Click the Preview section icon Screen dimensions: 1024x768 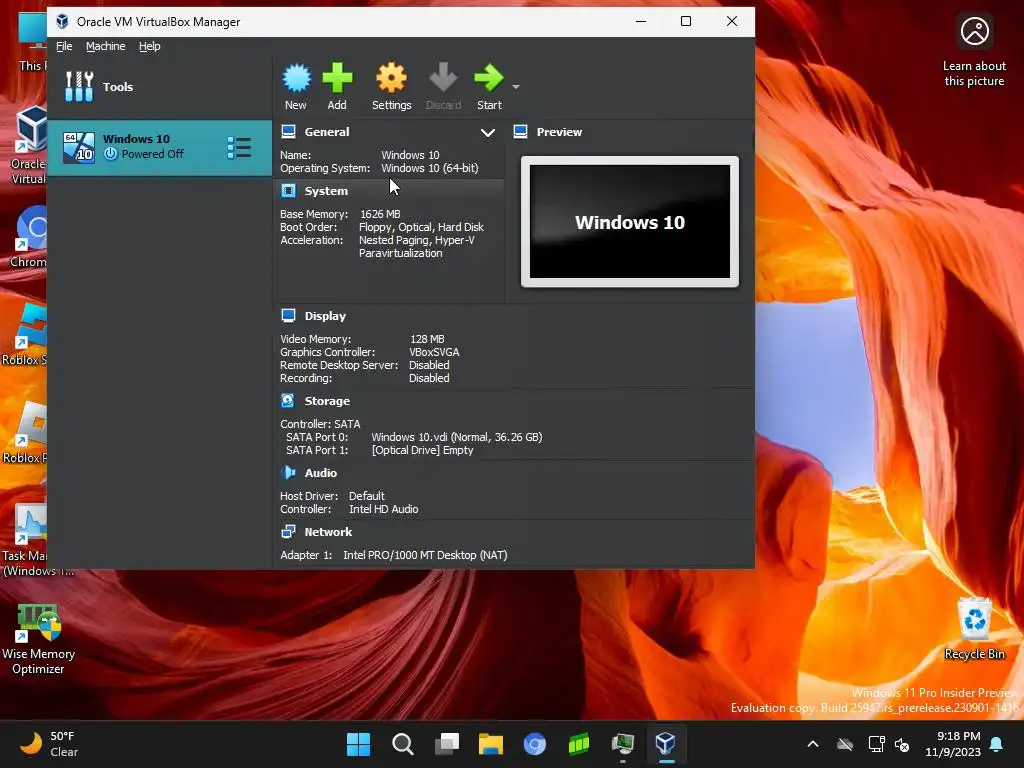click(x=520, y=131)
